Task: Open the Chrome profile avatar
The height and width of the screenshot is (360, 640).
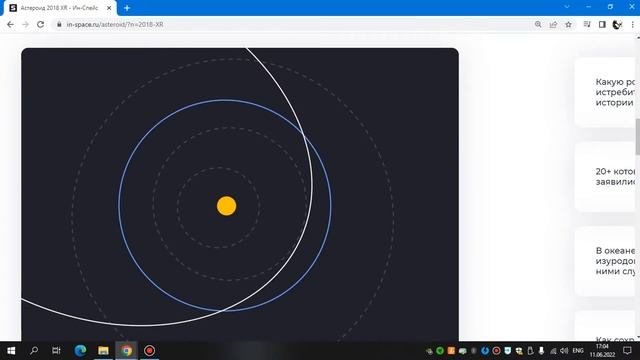Action: [x=617, y=24]
